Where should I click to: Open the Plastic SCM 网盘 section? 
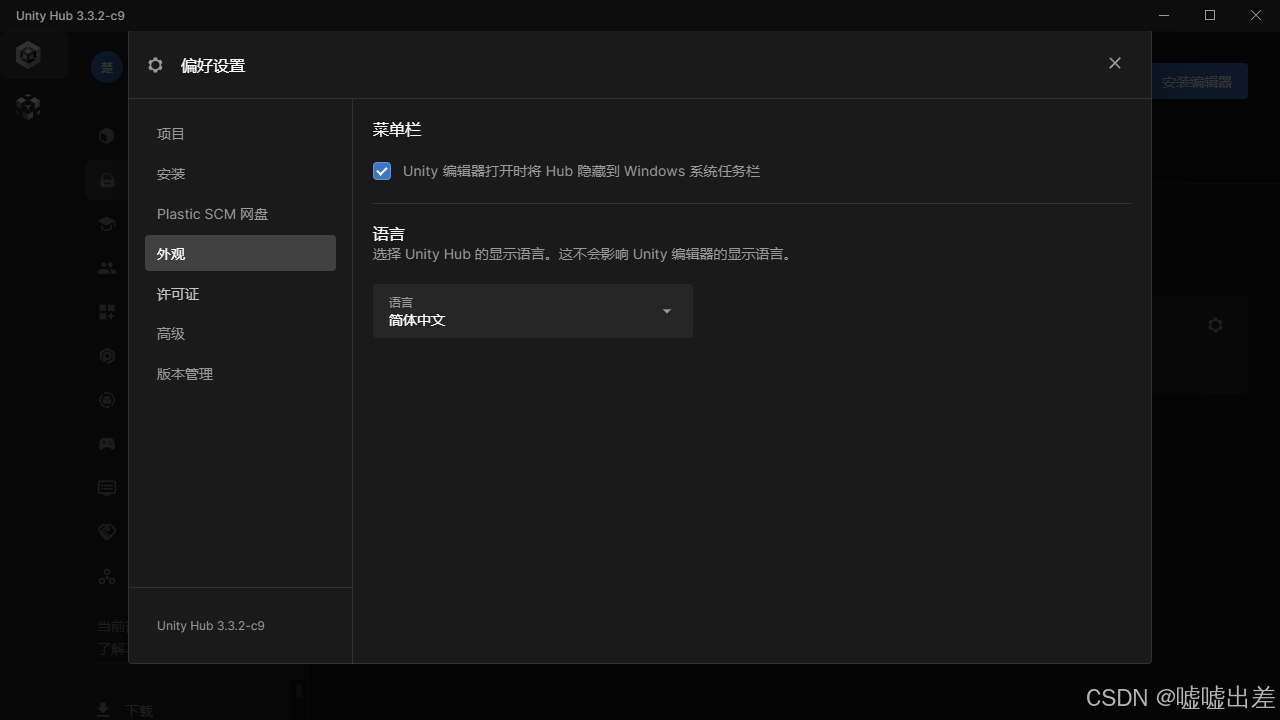[240, 214]
